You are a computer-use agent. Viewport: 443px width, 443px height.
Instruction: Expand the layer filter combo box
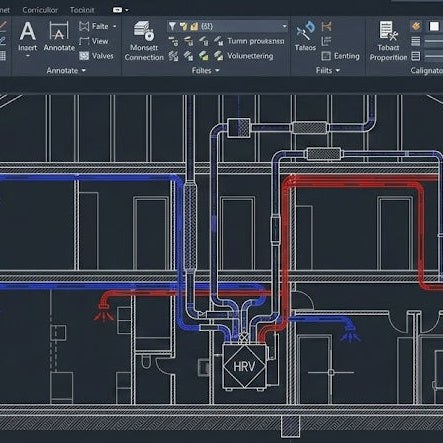tap(284, 26)
